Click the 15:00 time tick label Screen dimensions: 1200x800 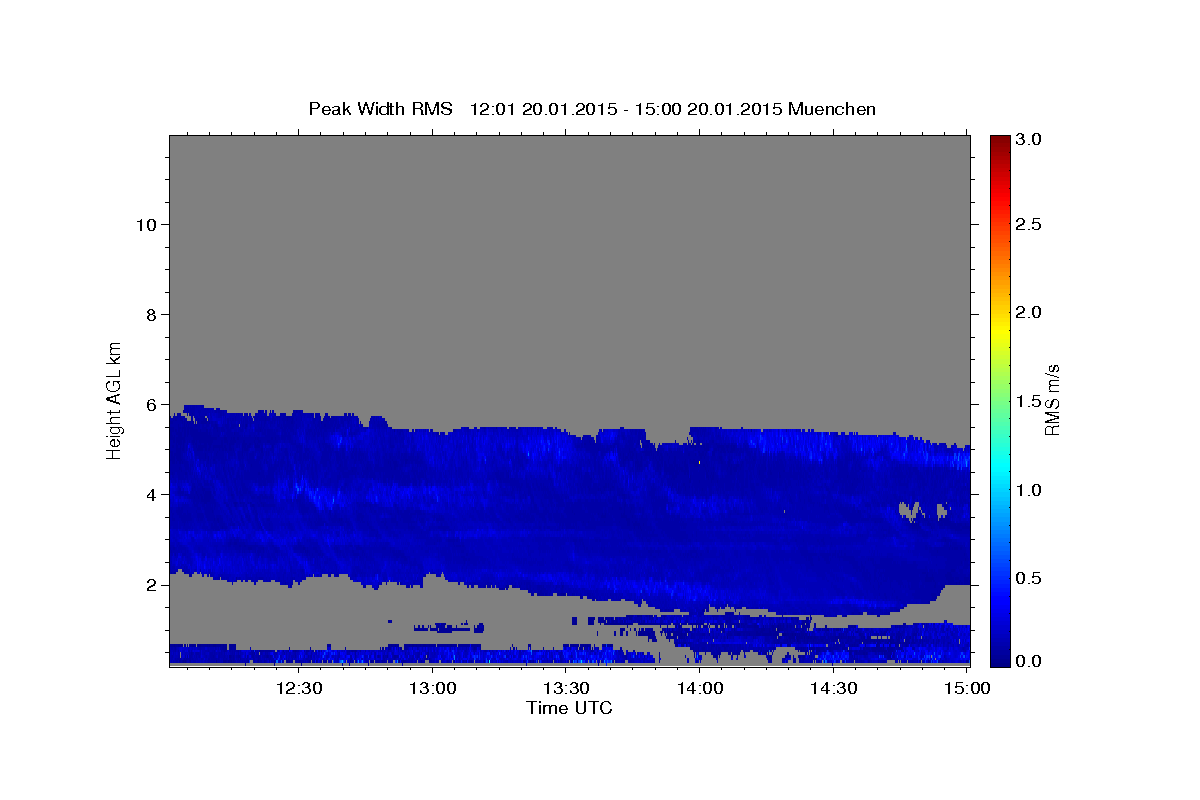(x=965, y=688)
